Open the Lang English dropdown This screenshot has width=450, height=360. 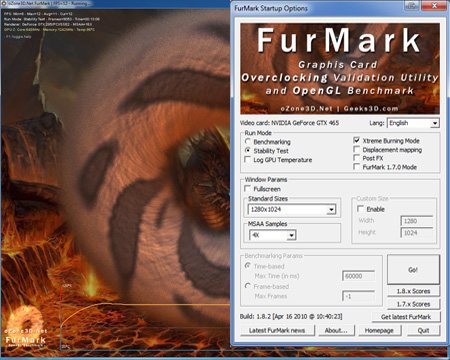click(x=413, y=123)
